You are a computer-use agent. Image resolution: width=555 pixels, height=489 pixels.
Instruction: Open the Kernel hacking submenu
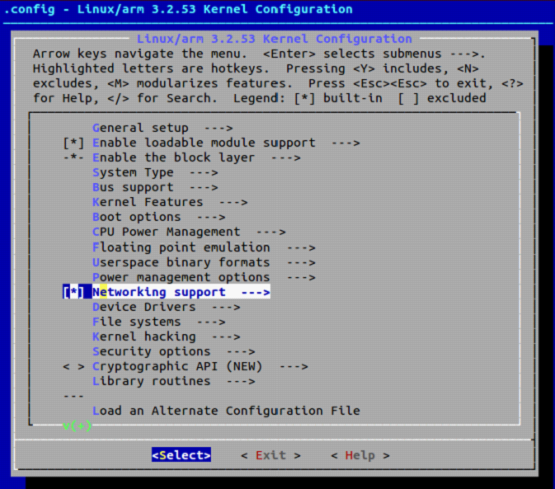[166, 336]
